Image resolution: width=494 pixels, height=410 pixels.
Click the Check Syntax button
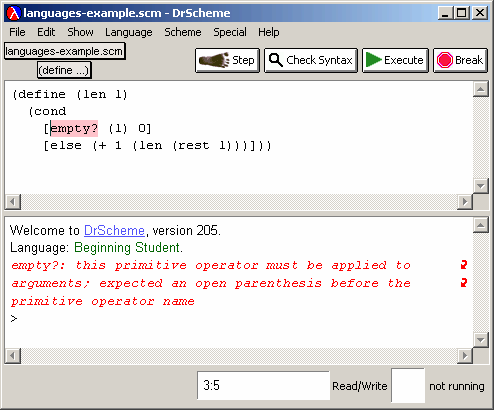tap(311, 60)
